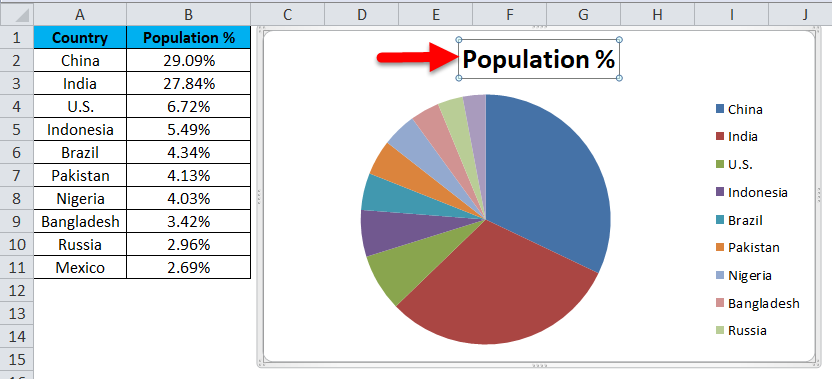
Task: Click the Bangladesh legend entry
Action: 758,303
